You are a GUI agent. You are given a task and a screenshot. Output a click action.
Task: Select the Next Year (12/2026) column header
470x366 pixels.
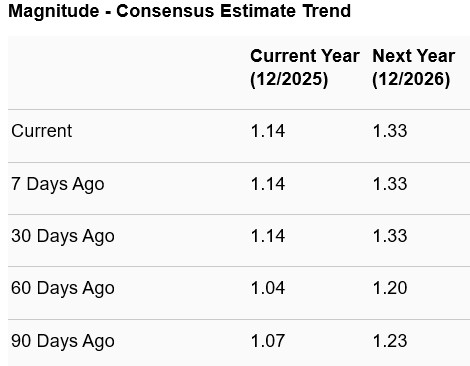tap(413, 67)
